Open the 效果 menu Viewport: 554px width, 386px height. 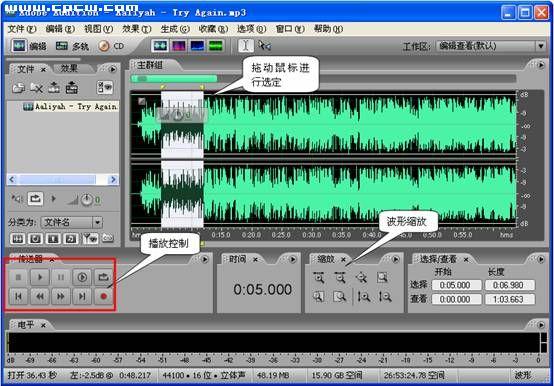(136, 29)
